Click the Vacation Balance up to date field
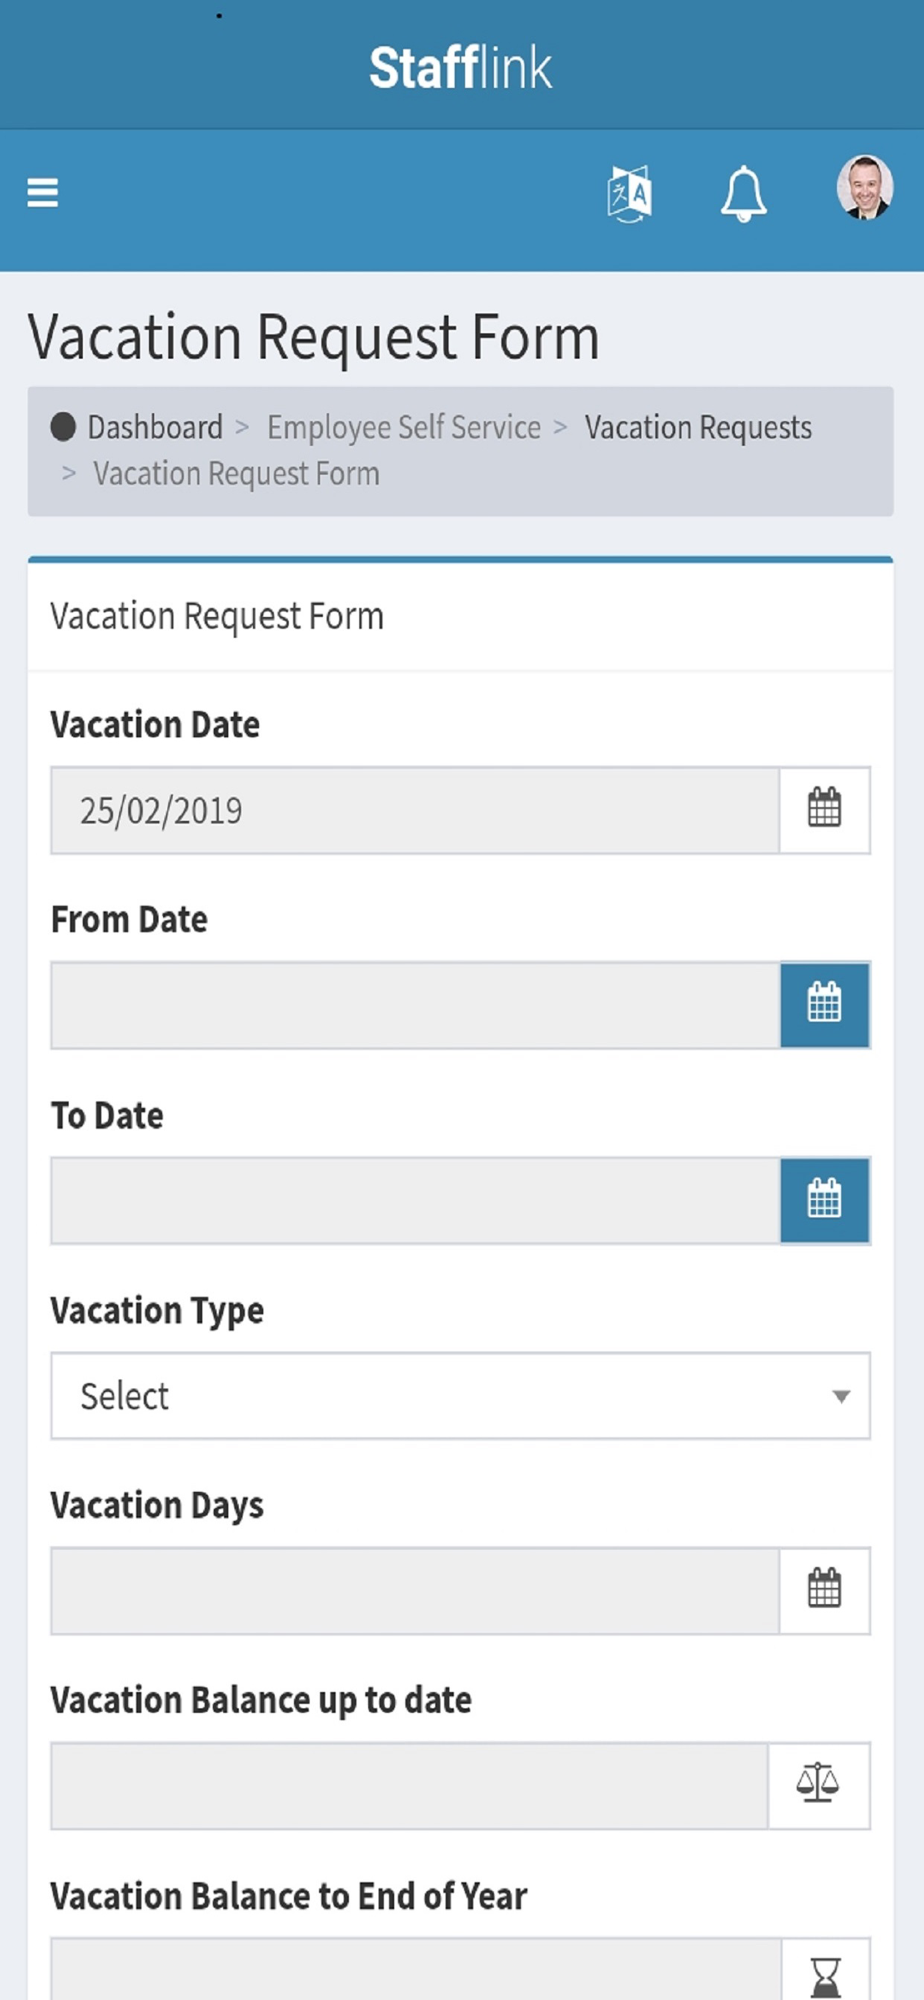This screenshot has width=924, height=2000. tap(410, 1785)
